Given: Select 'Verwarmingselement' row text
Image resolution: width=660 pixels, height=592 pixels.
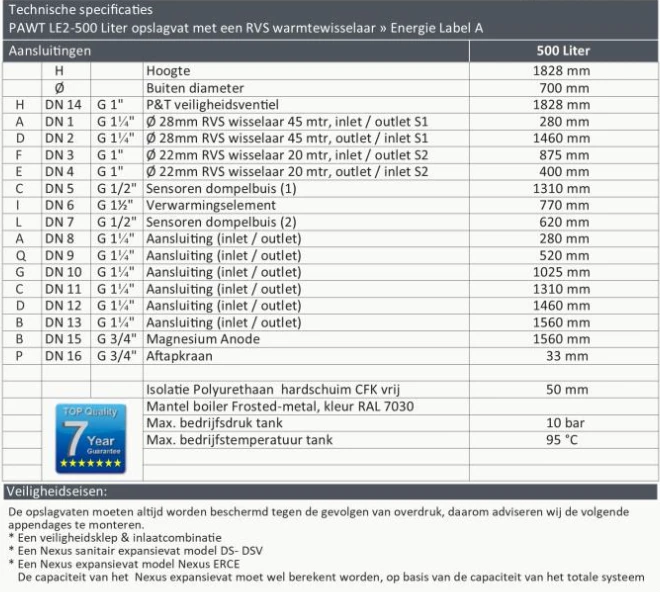Looking at the screenshot, I should pos(211,205).
